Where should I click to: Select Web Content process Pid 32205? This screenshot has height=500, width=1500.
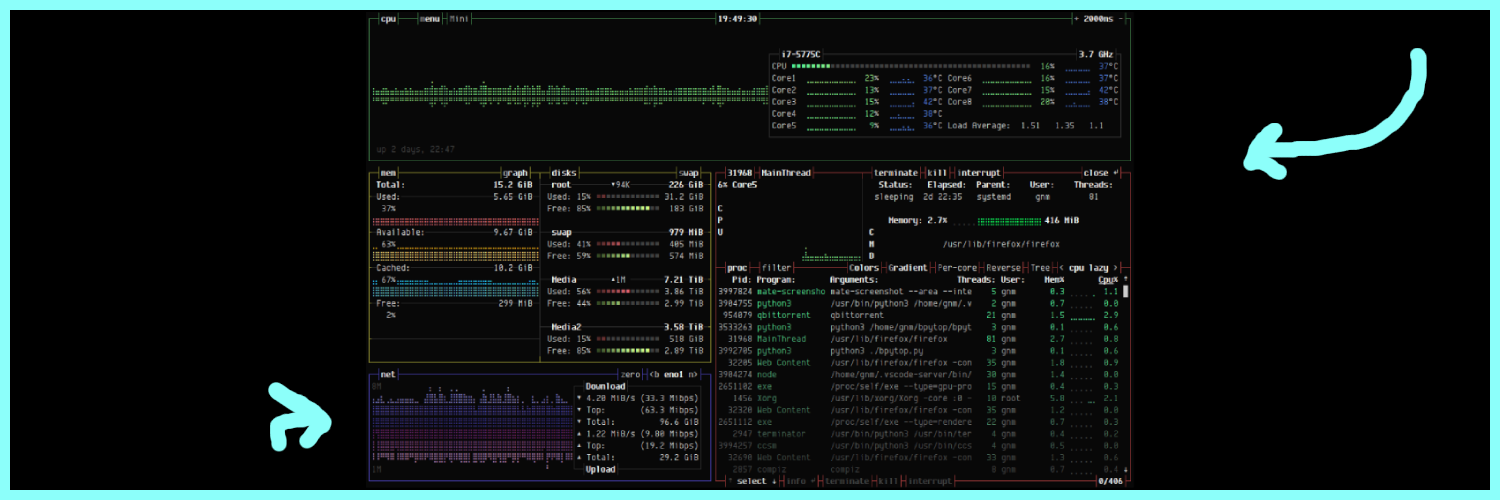(918, 363)
